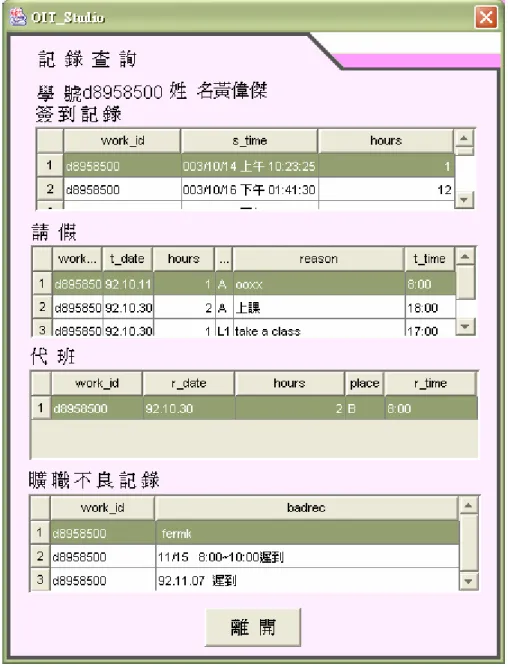Select row 2 header in 簽到記錄 table
Viewport: 508px width, 667px height.
point(50,189)
